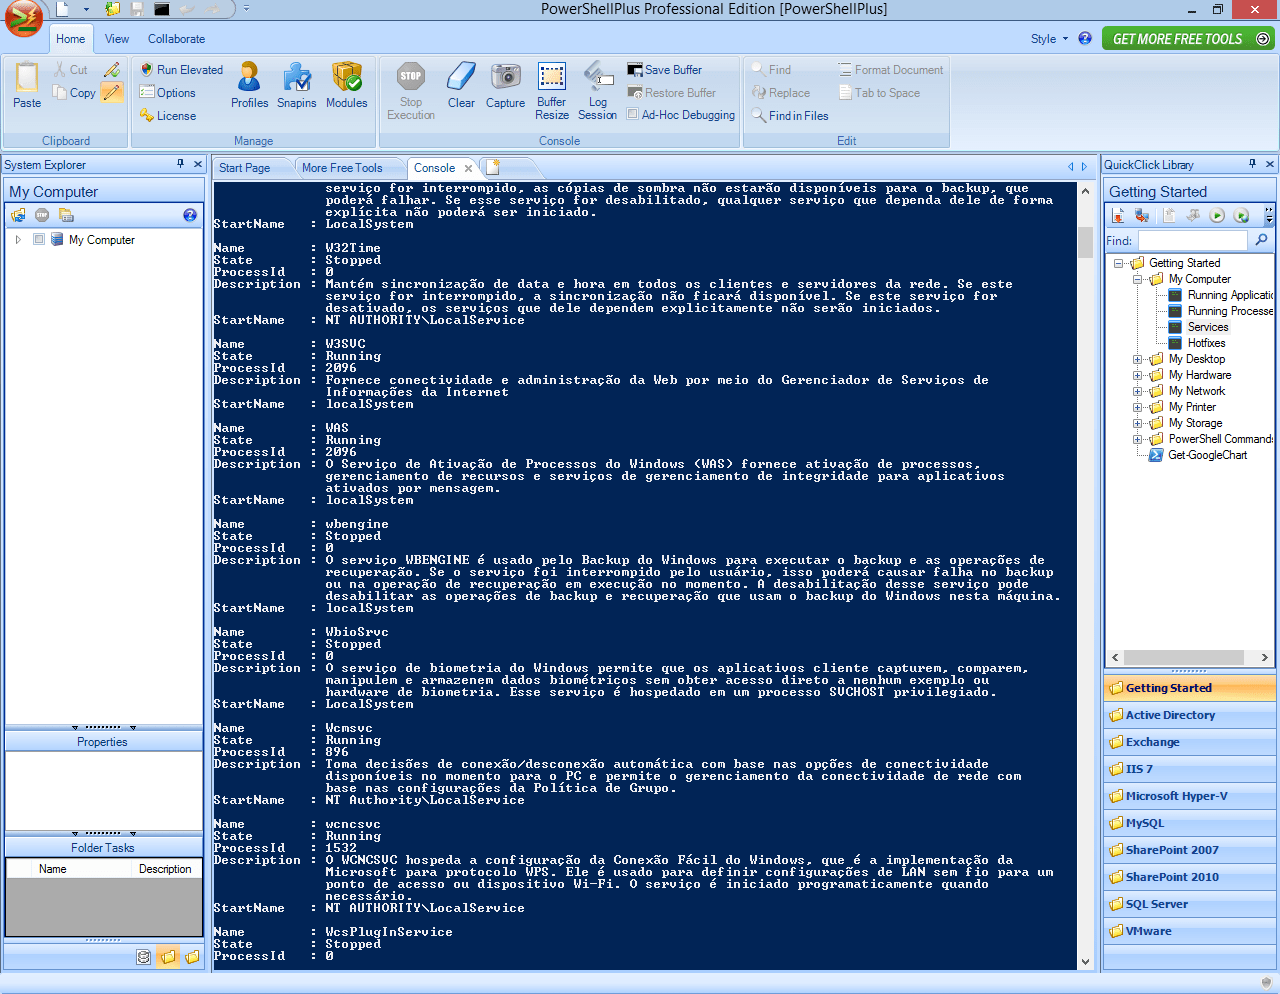Click the search magnifier beside the Find box

point(1261,240)
